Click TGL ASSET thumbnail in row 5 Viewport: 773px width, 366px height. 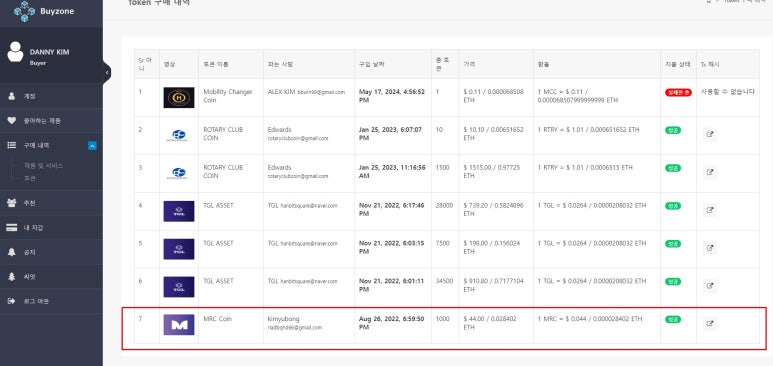click(179, 249)
